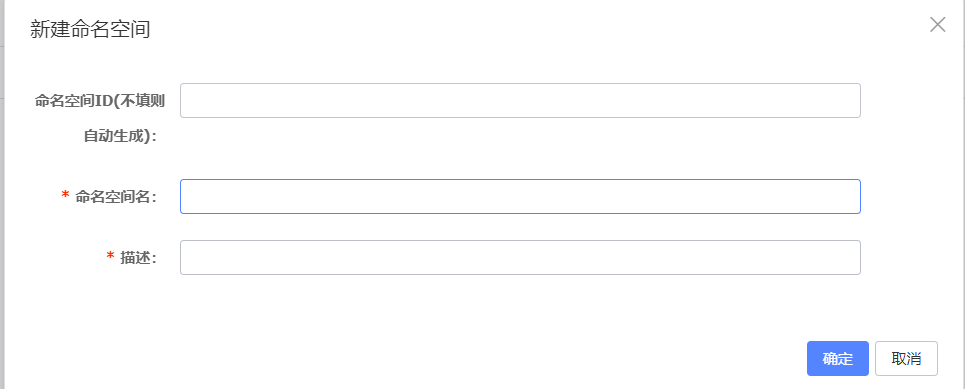Select the 描述 input field
Image resolution: width=965 pixels, height=389 pixels.
(520, 257)
